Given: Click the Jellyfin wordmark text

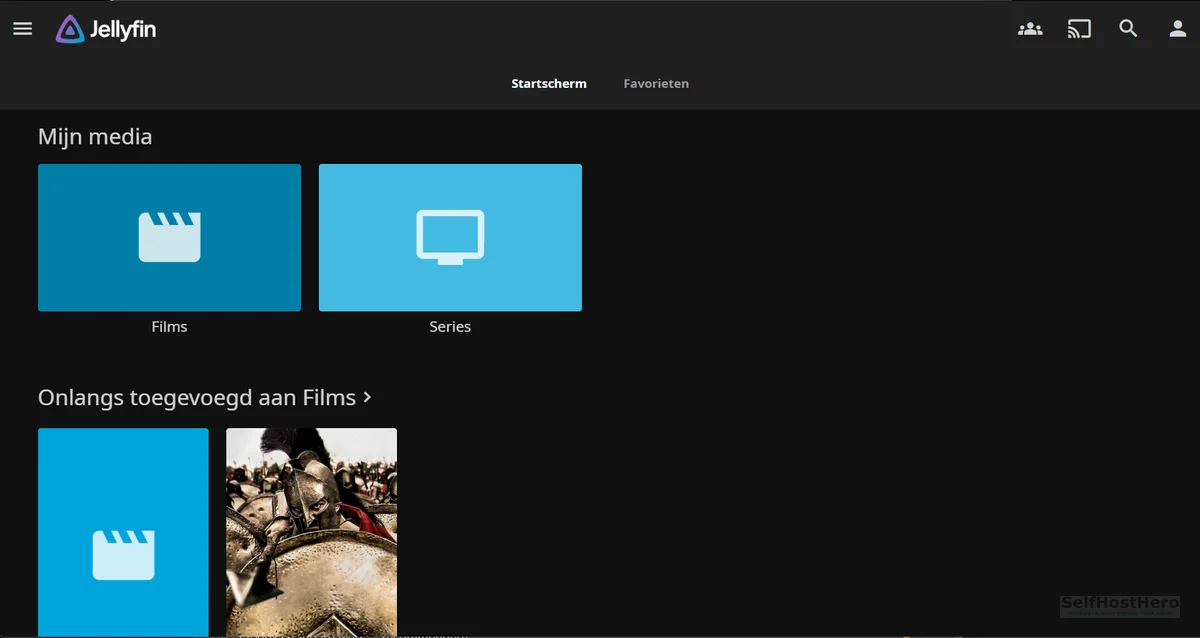Looking at the screenshot, I should coord(123,30).
